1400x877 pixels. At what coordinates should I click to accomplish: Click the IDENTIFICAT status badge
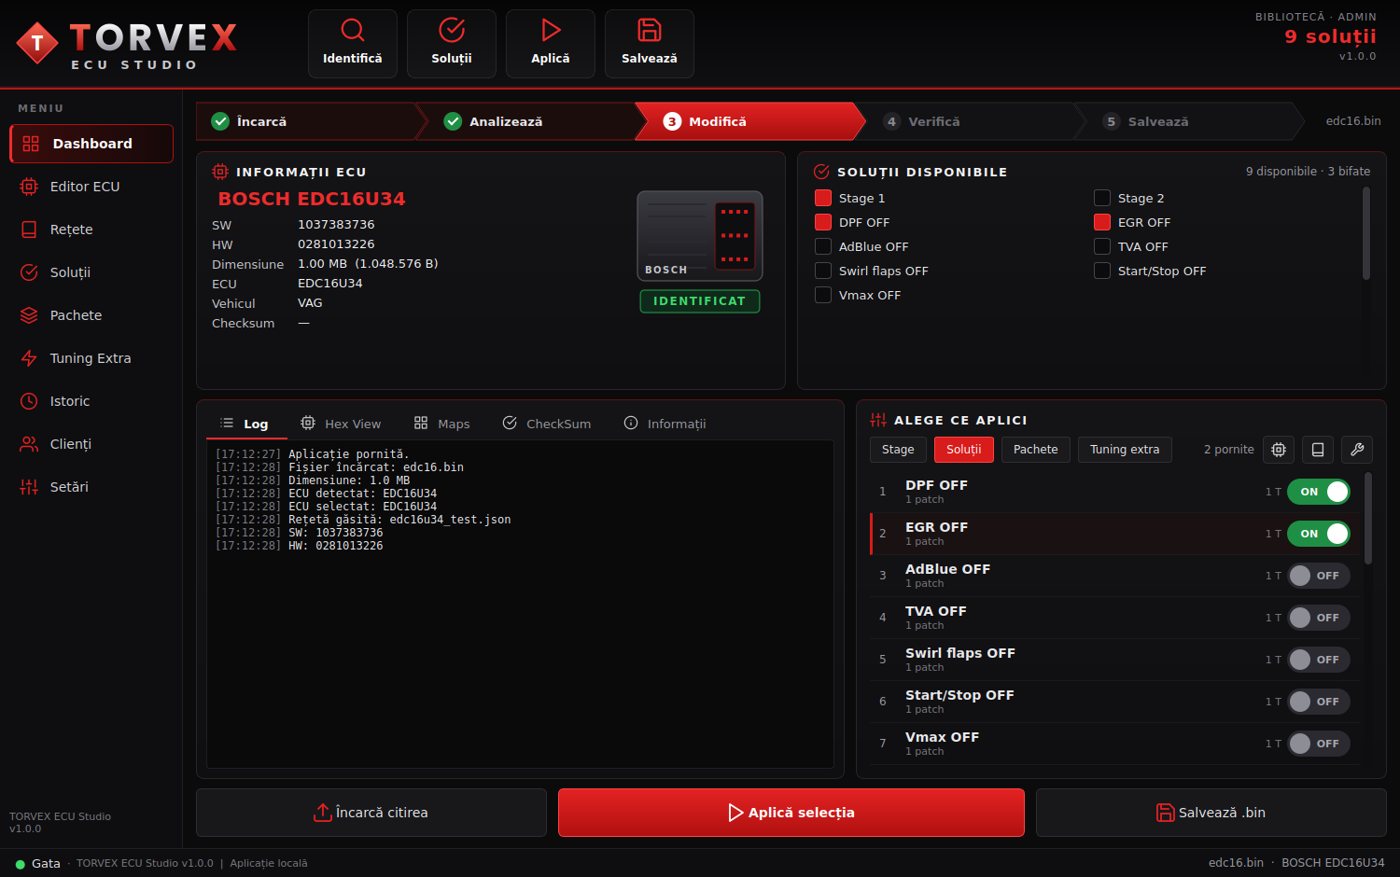click(700, 301)
